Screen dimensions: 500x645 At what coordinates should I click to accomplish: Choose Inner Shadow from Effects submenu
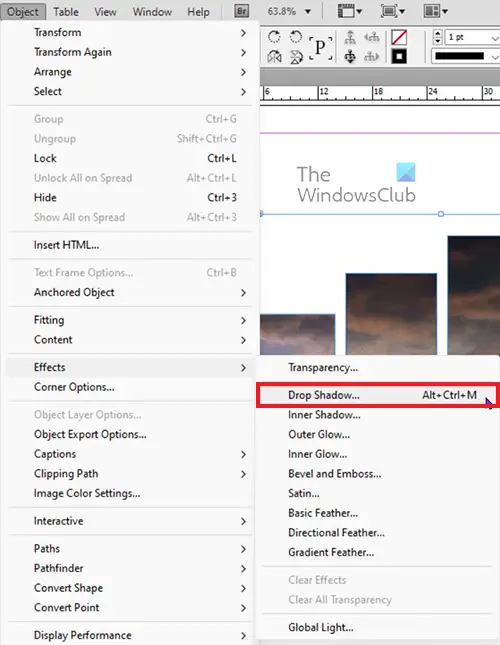[377, 415]
